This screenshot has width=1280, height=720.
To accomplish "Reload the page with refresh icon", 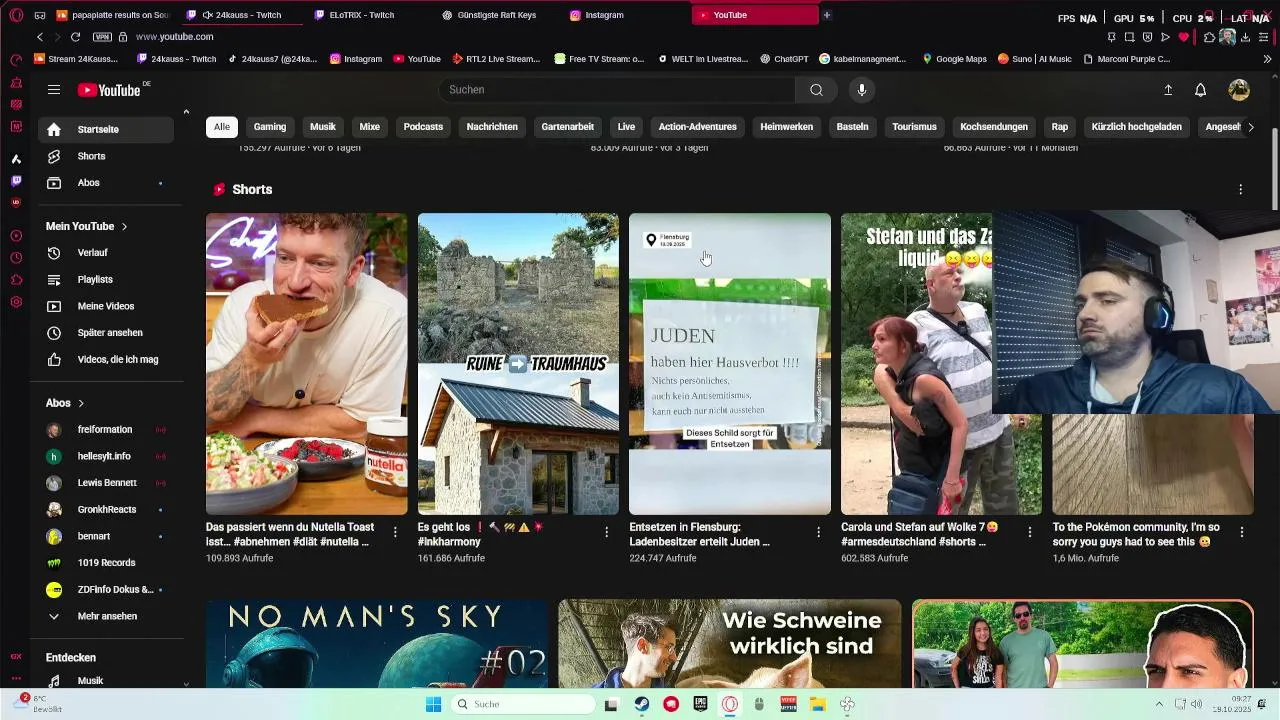I will point(75,37).
